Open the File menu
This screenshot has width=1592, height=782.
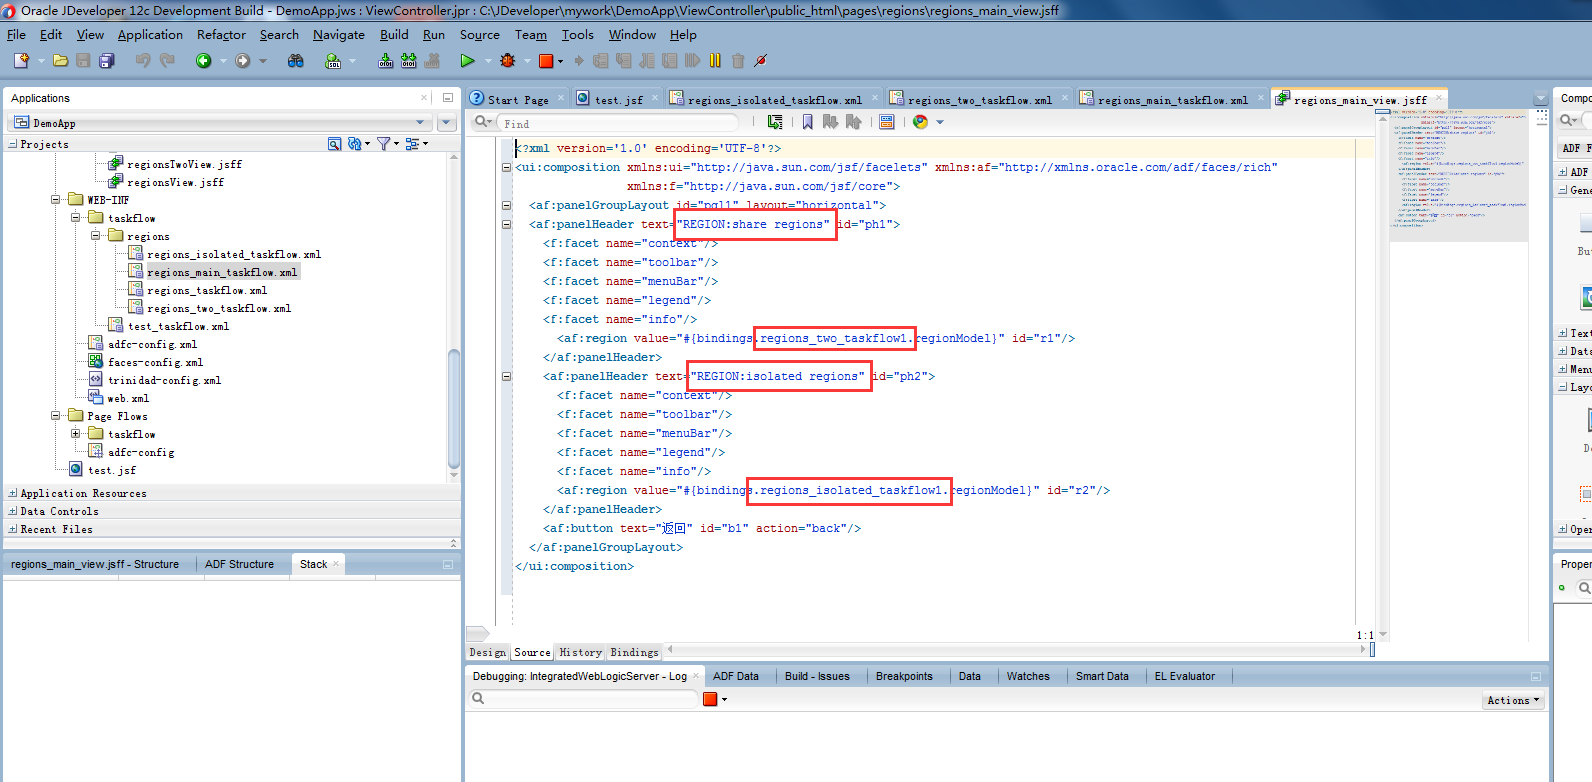click(x=16, y=35)
